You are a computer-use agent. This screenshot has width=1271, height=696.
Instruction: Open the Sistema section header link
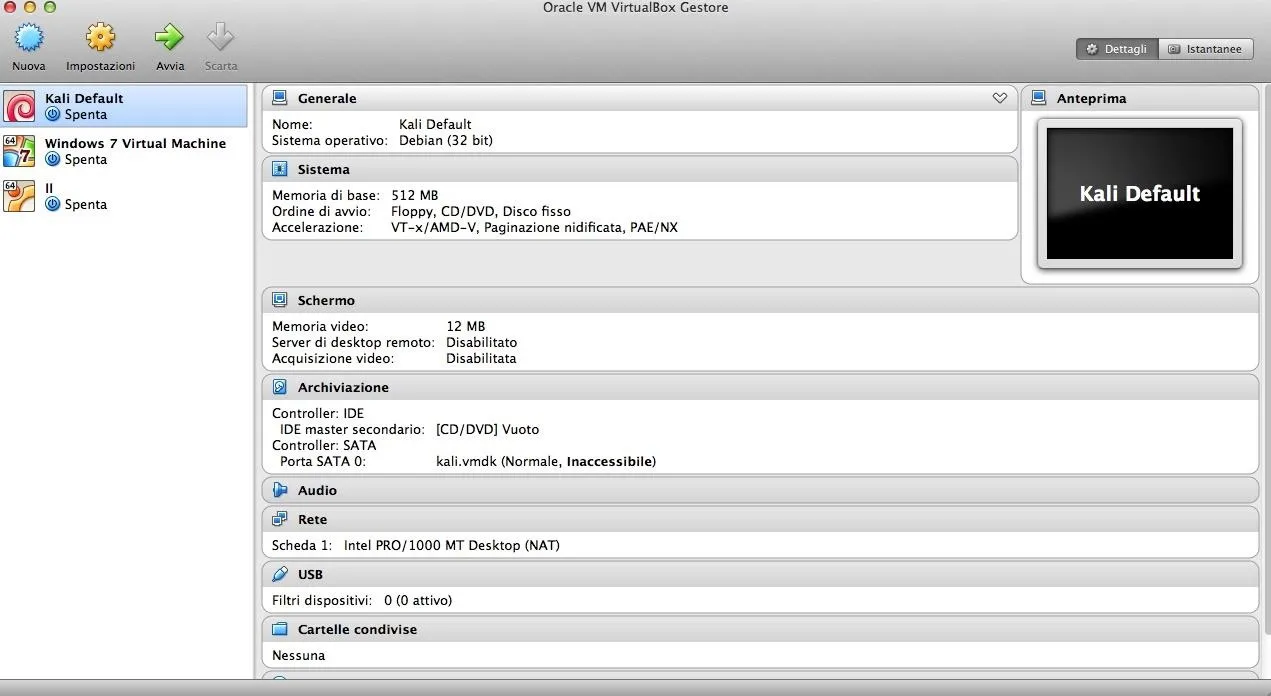[324, 169]
